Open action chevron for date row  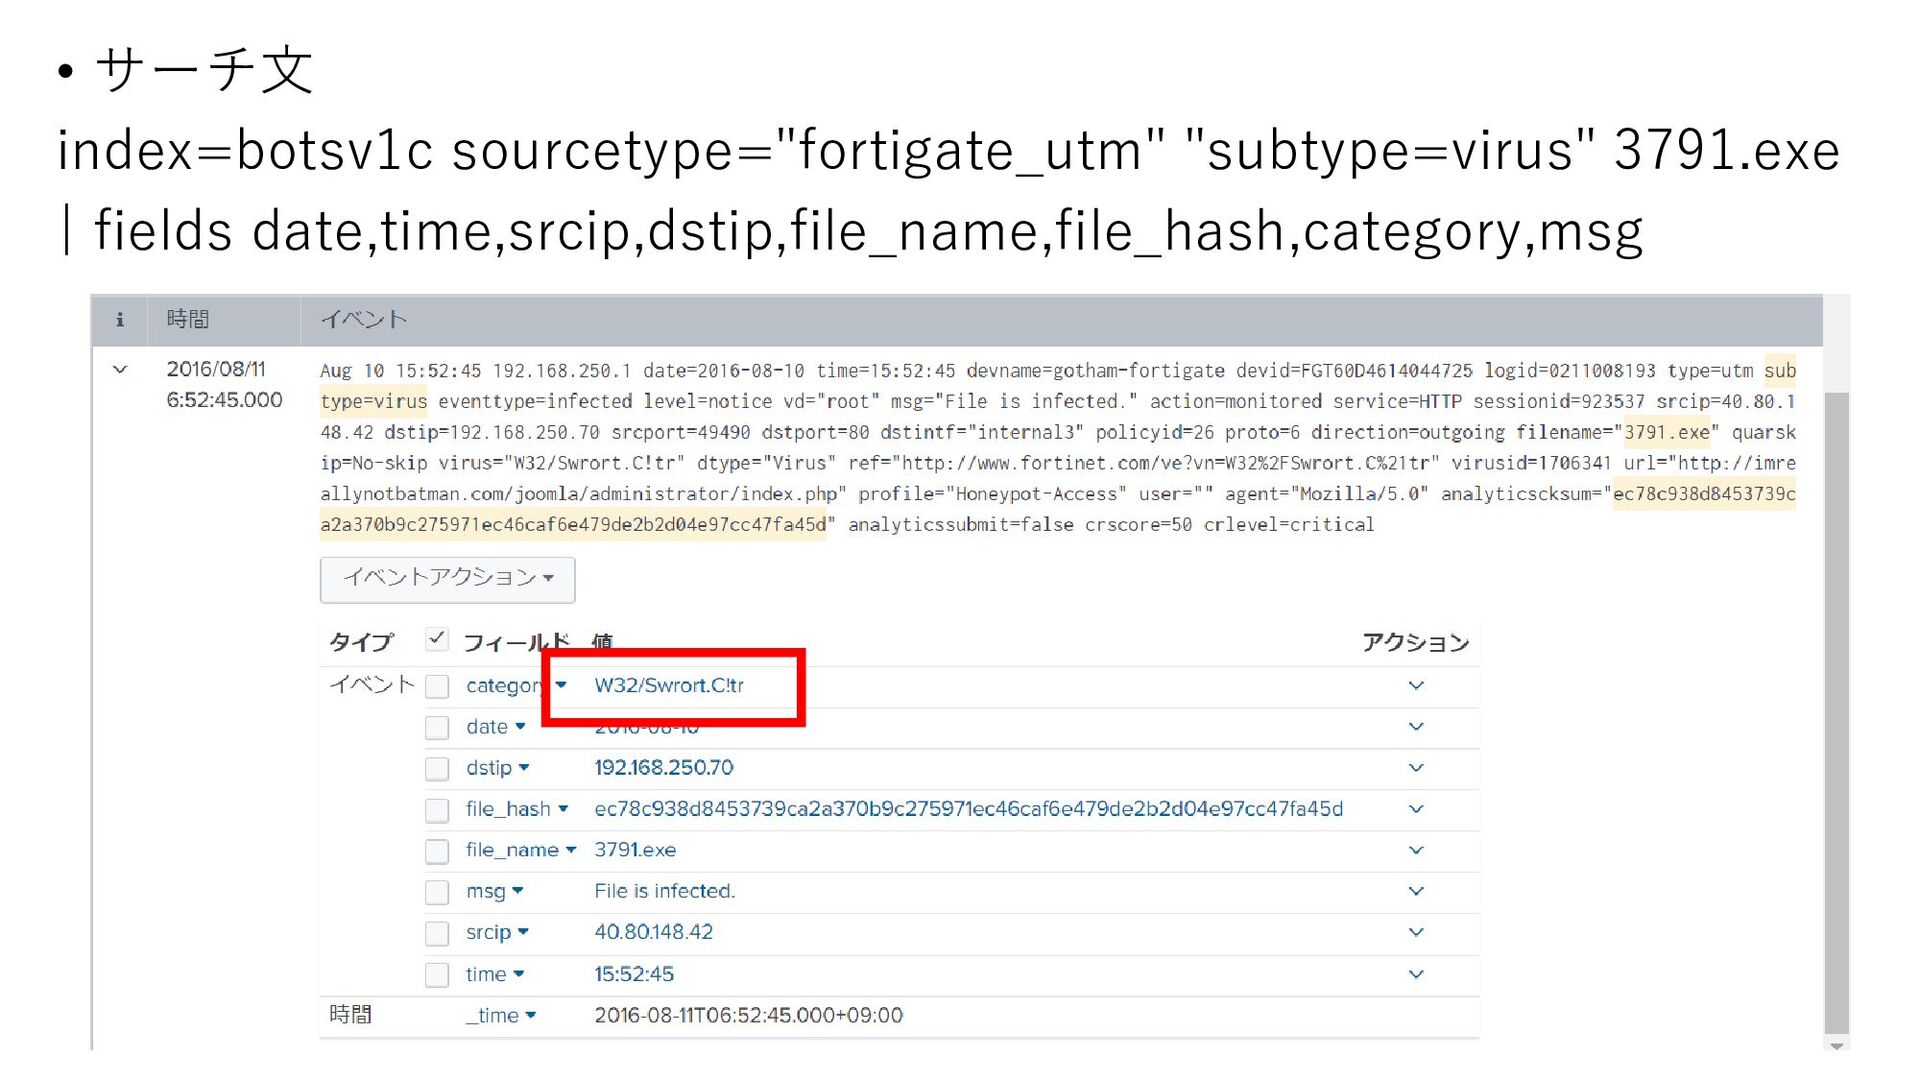(1415, 727)
